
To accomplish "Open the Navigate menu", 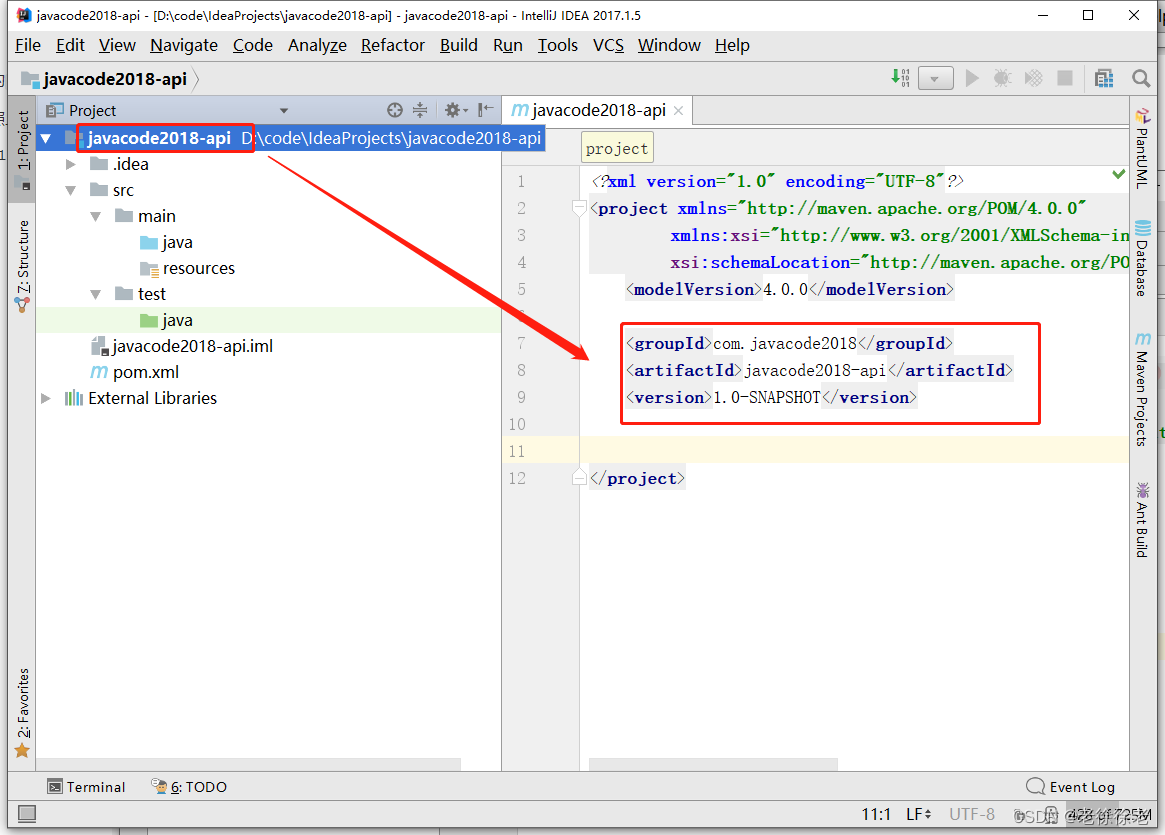I will coord(184,45).
